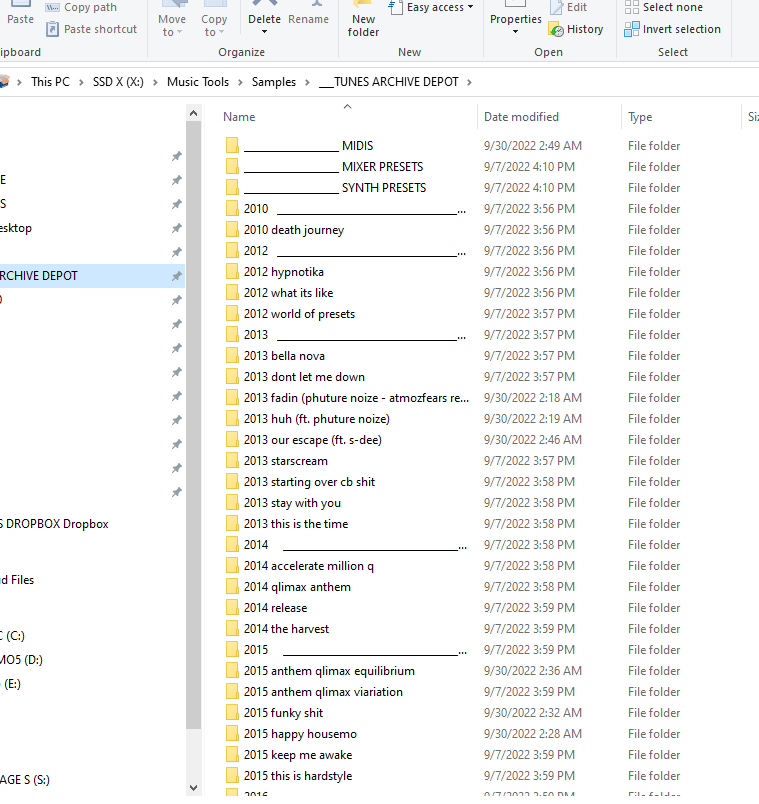Click the SYNTH PRESETS folder icon

tap(232, 188)
